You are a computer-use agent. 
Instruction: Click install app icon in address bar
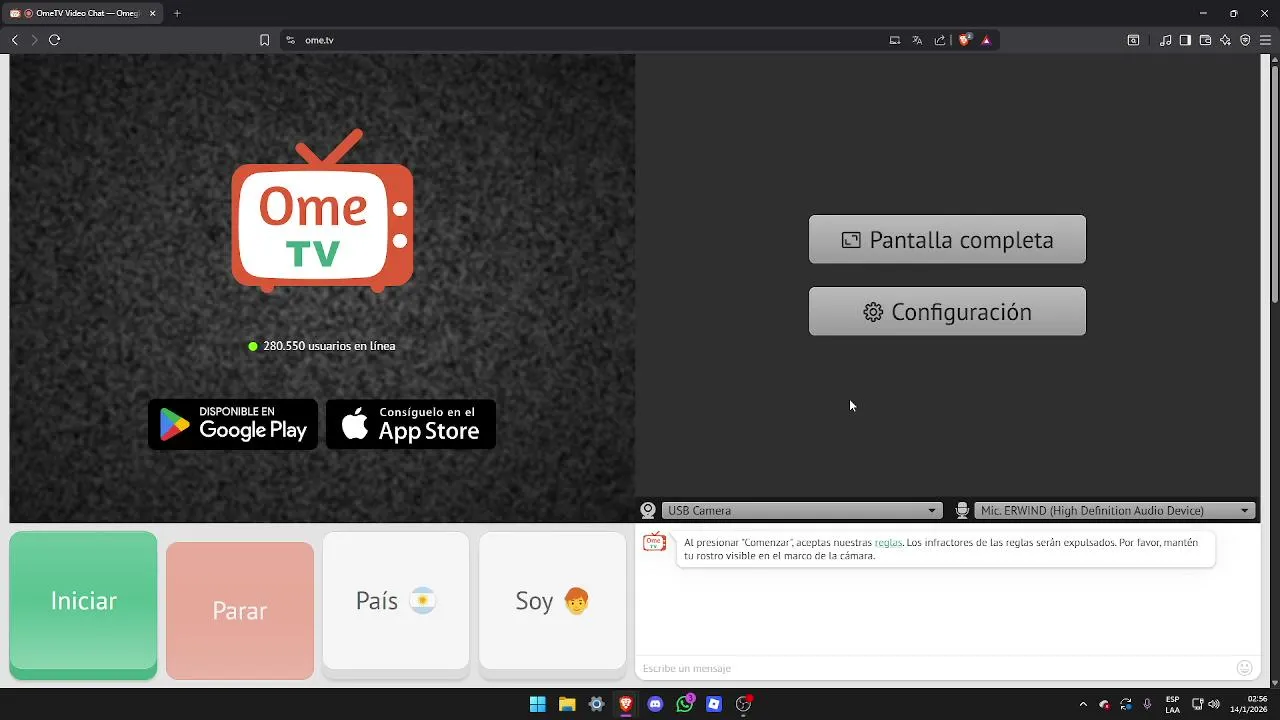pos(895,40)
